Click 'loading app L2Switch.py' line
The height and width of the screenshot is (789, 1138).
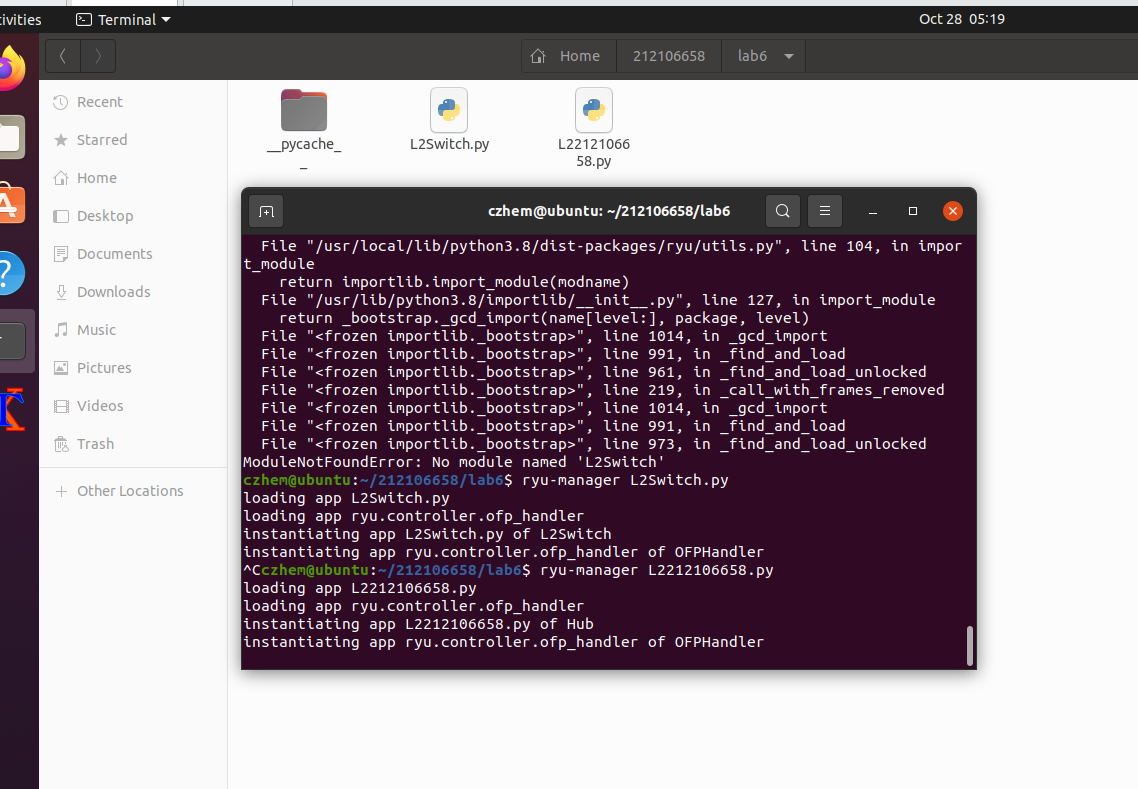point(346,499)
